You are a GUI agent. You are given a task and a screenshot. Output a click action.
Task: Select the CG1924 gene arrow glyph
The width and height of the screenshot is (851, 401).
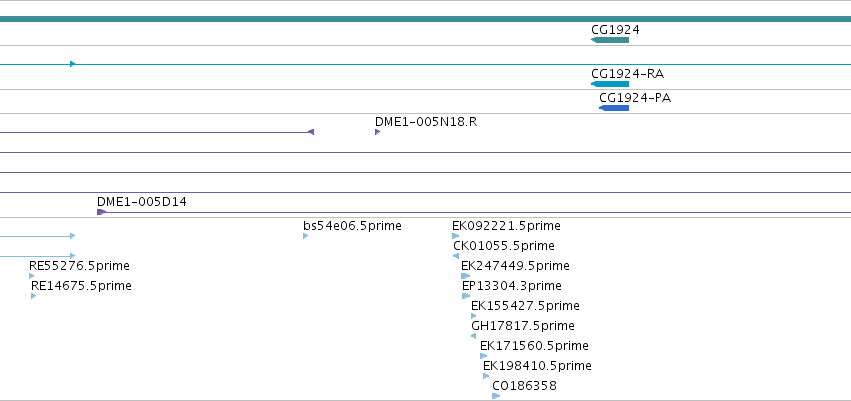[609, 40]
